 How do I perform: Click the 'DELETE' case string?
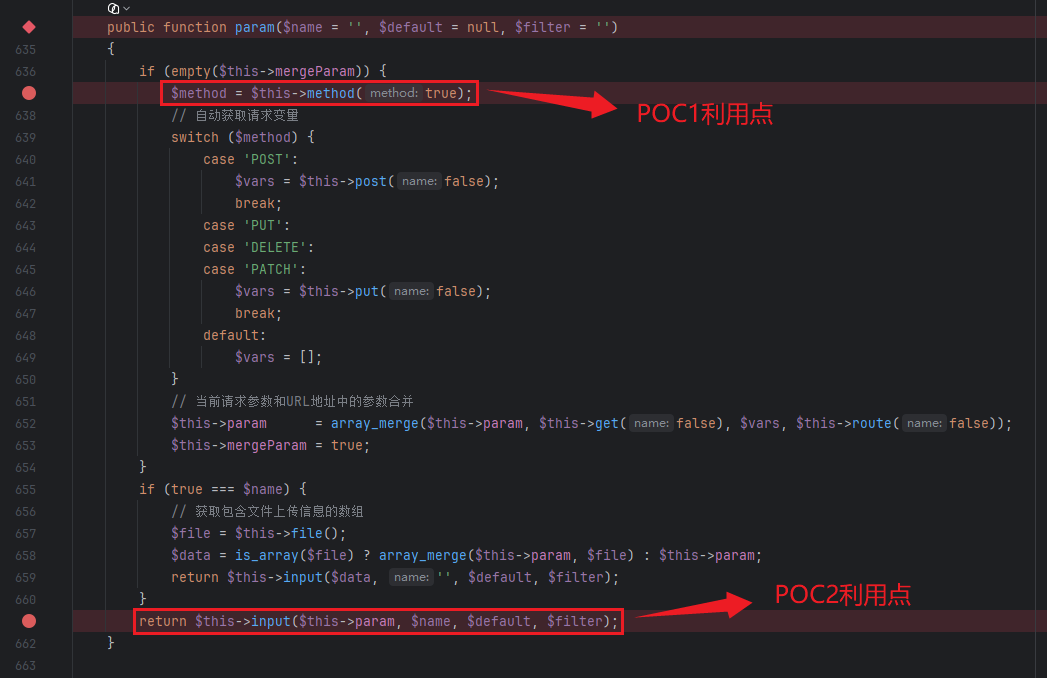click(x=275, y=248)
